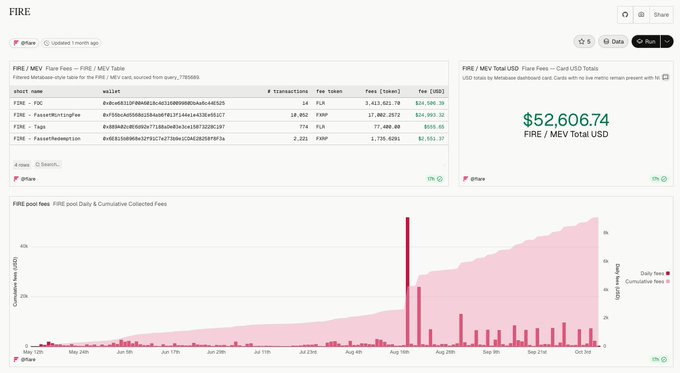Sort by the short name column
The width and height of the screenshot is (680, 373).
click(x=28, y=92)
